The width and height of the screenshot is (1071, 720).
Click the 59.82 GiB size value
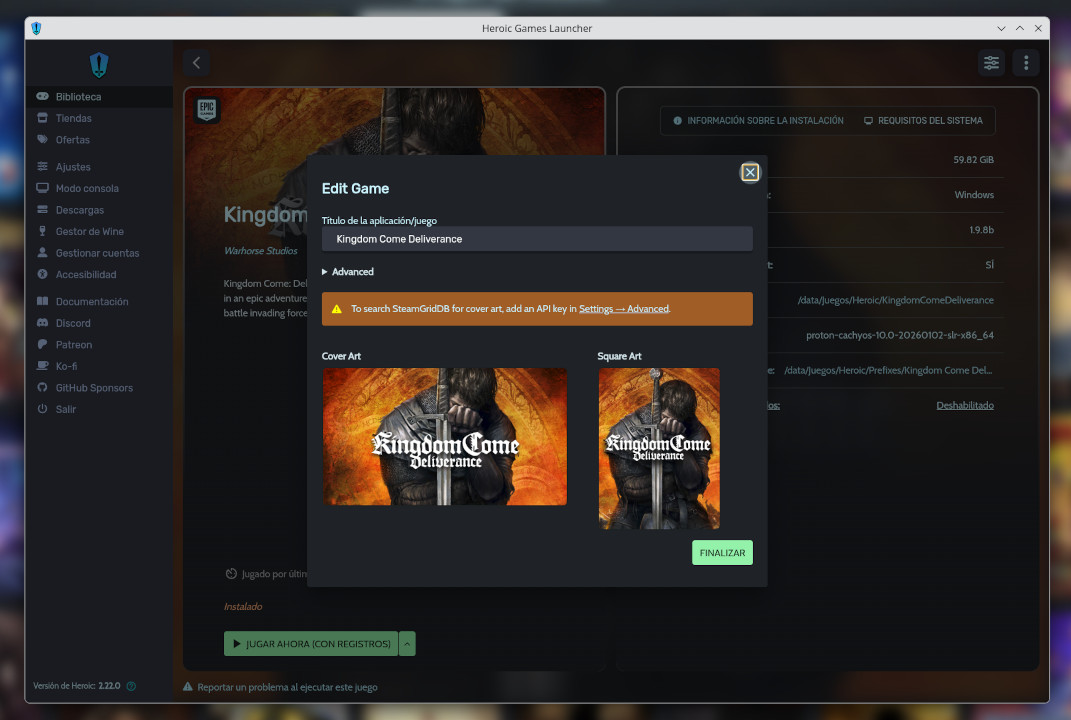(x=973, y=159)
